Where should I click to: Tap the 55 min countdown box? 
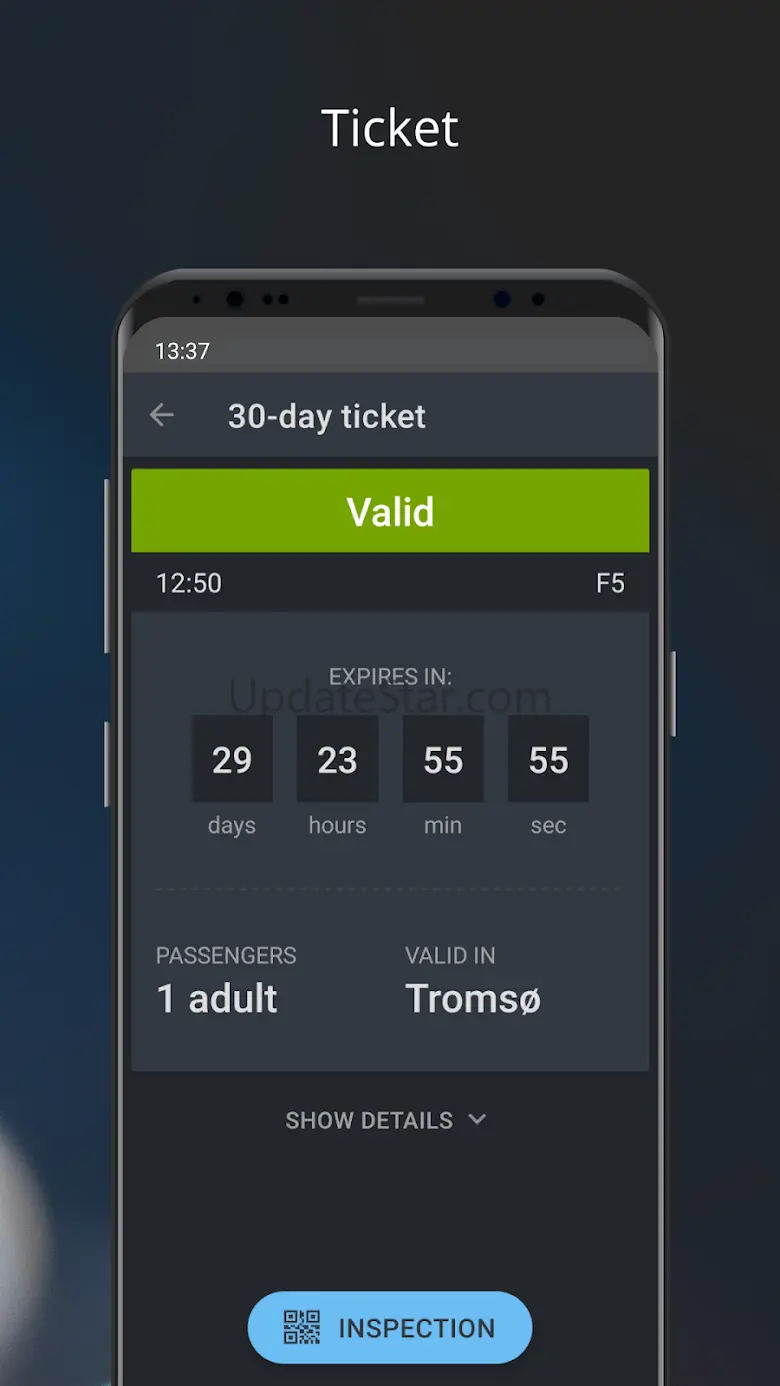[x=443, y=760]
